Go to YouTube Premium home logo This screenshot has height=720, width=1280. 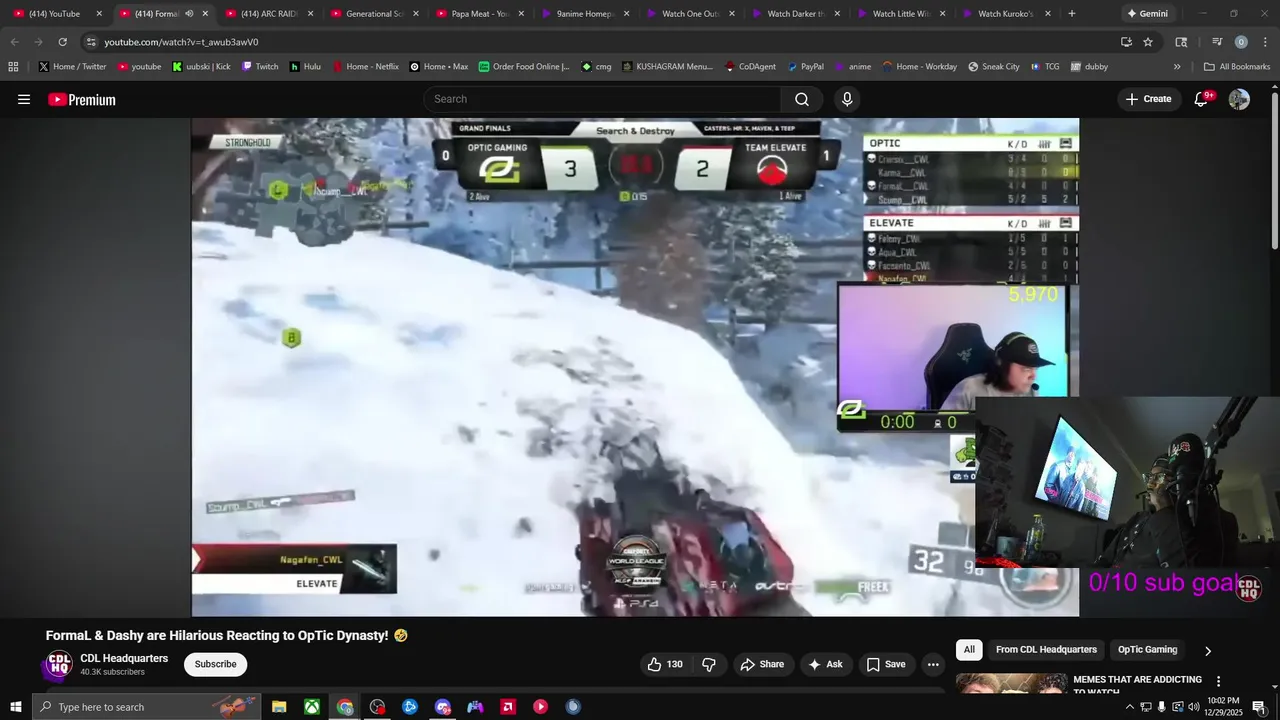tap(82, 100)
